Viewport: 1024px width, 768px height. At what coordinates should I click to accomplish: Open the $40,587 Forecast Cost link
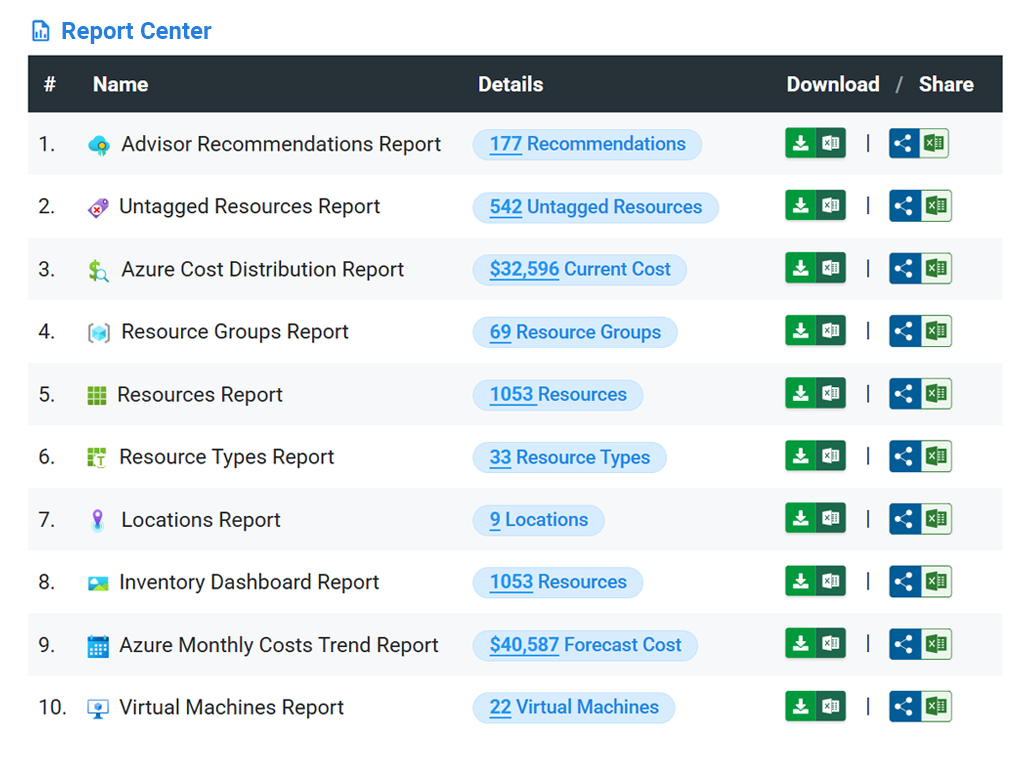pos(585,645)
